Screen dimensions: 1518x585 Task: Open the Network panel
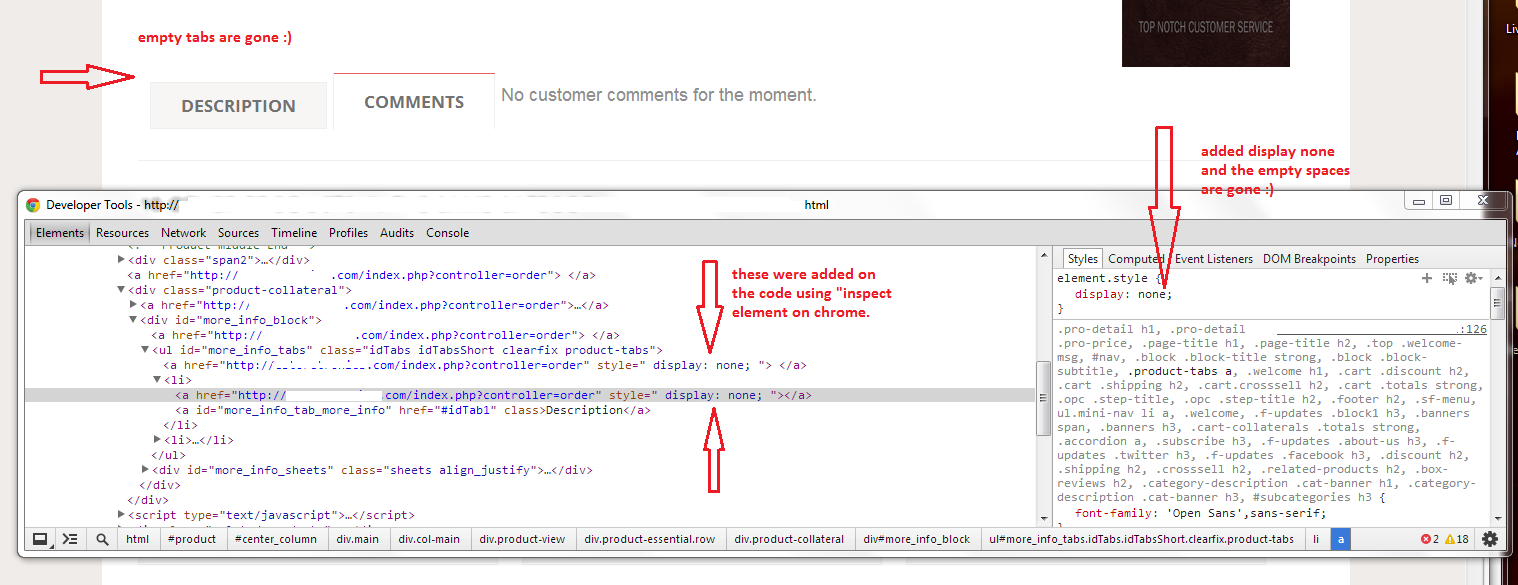[x=184, y=233]
